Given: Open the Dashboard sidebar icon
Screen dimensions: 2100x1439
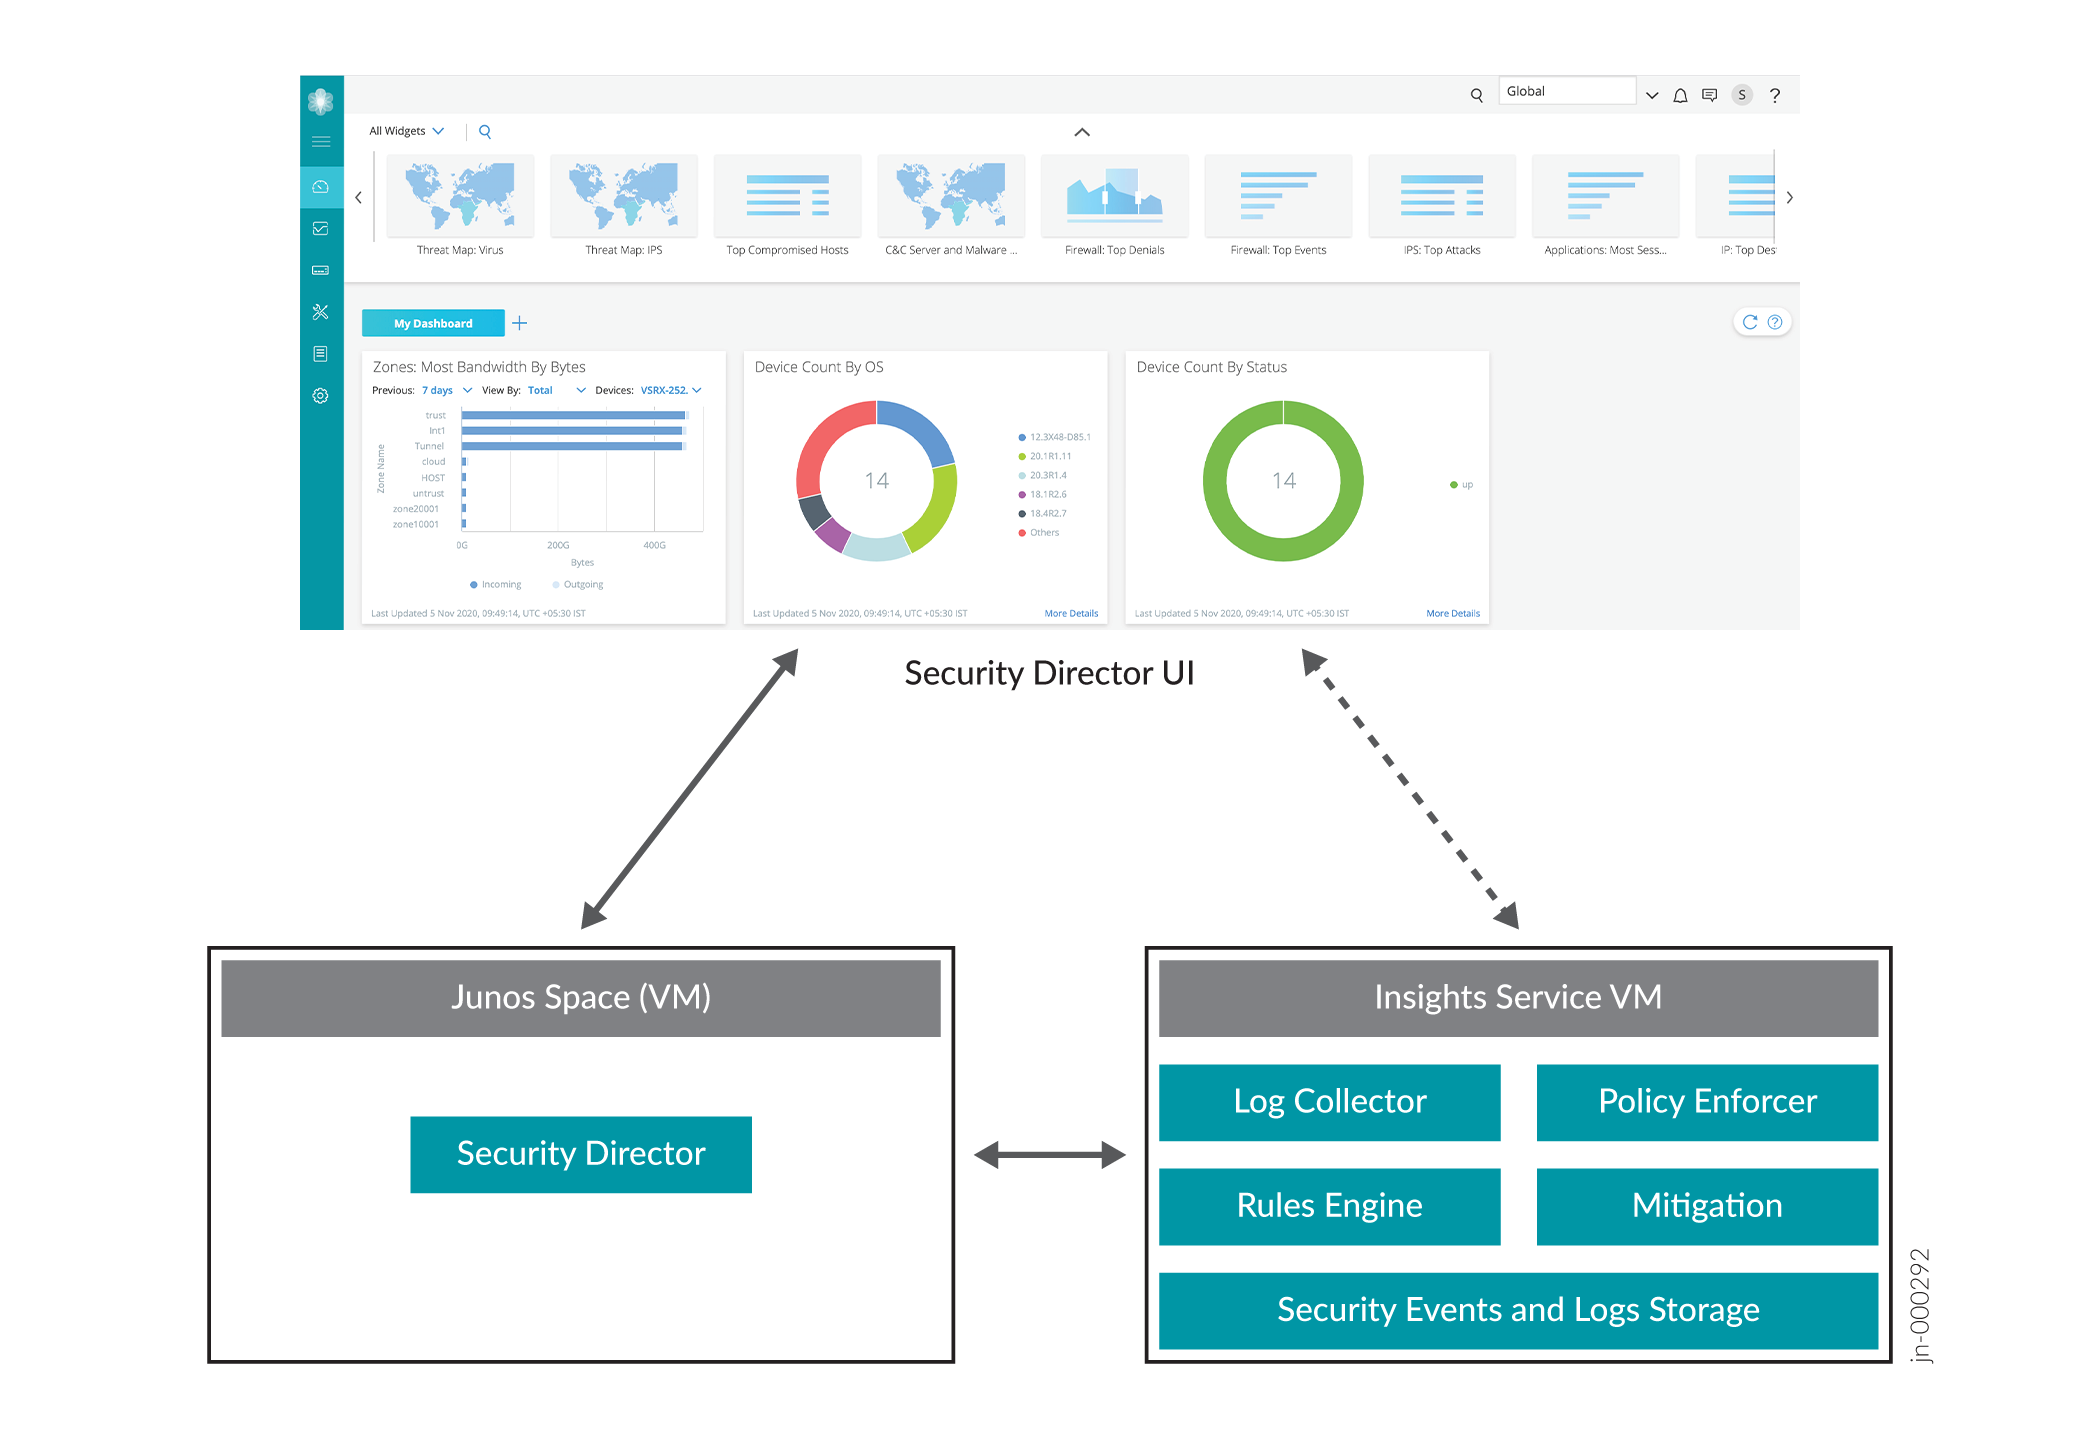Looking at the screenshot, I should click(321, 187).
